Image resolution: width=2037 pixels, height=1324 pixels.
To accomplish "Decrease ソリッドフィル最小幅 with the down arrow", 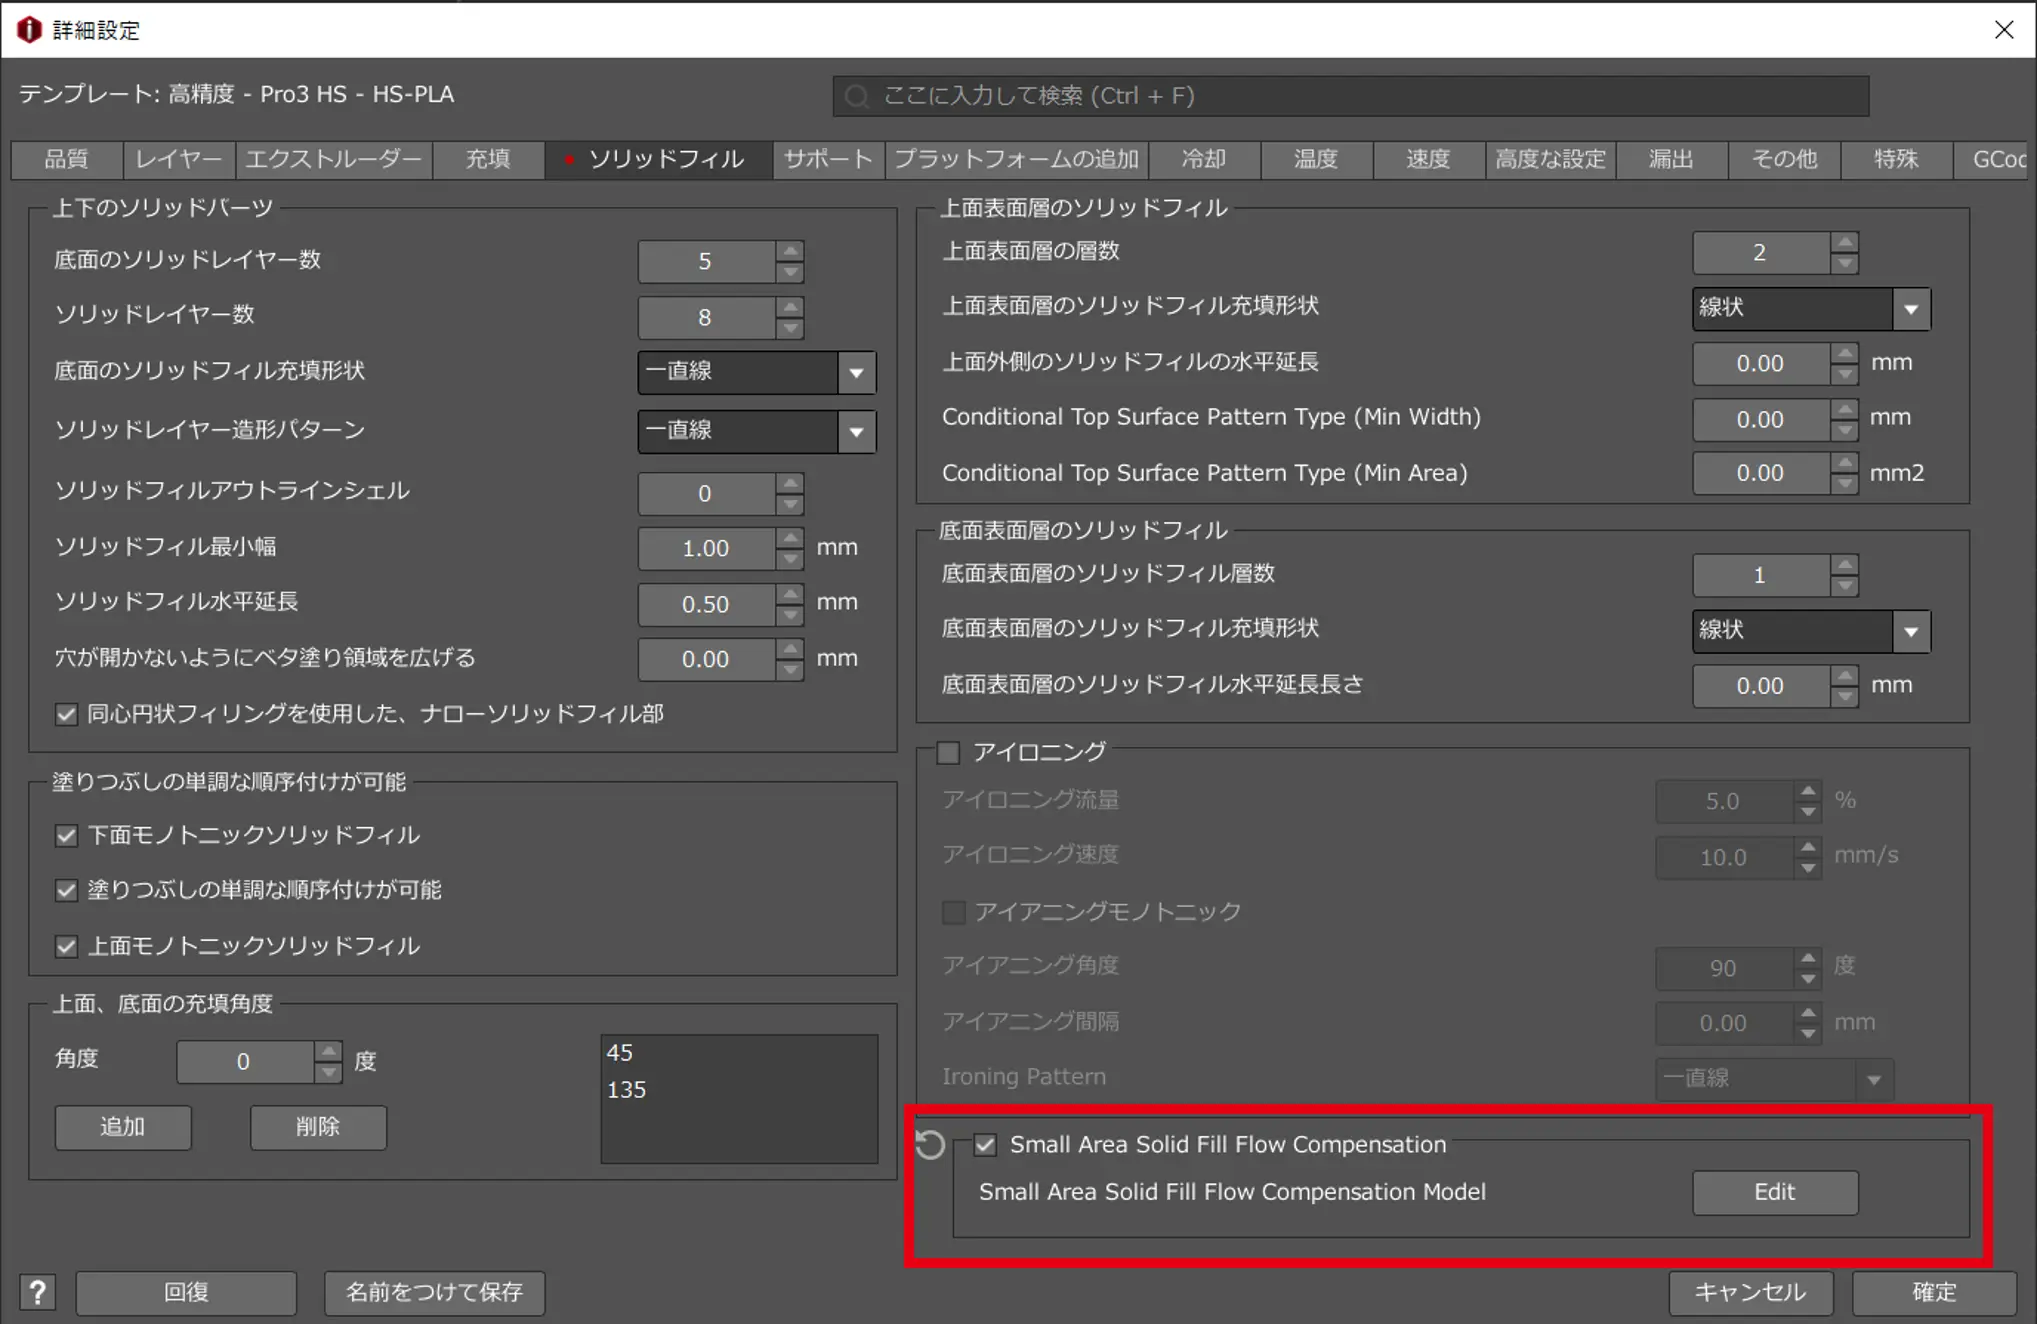I will point(790,560).
